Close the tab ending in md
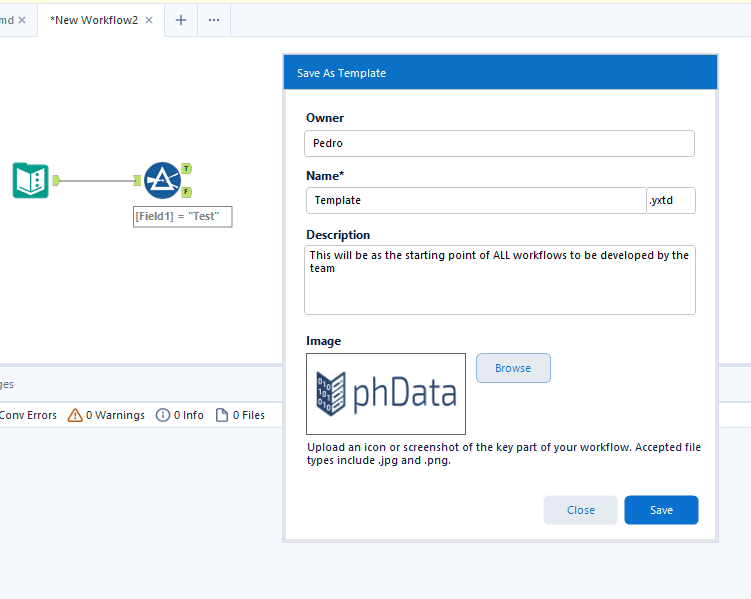Viewport: 751px width, 599px height. [22, 20]
